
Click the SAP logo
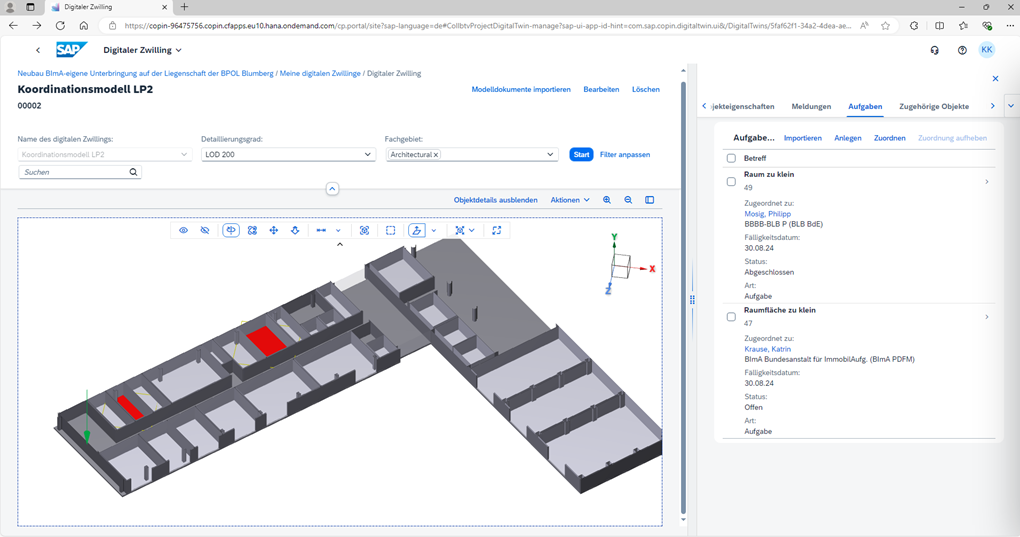click(71, 50)
